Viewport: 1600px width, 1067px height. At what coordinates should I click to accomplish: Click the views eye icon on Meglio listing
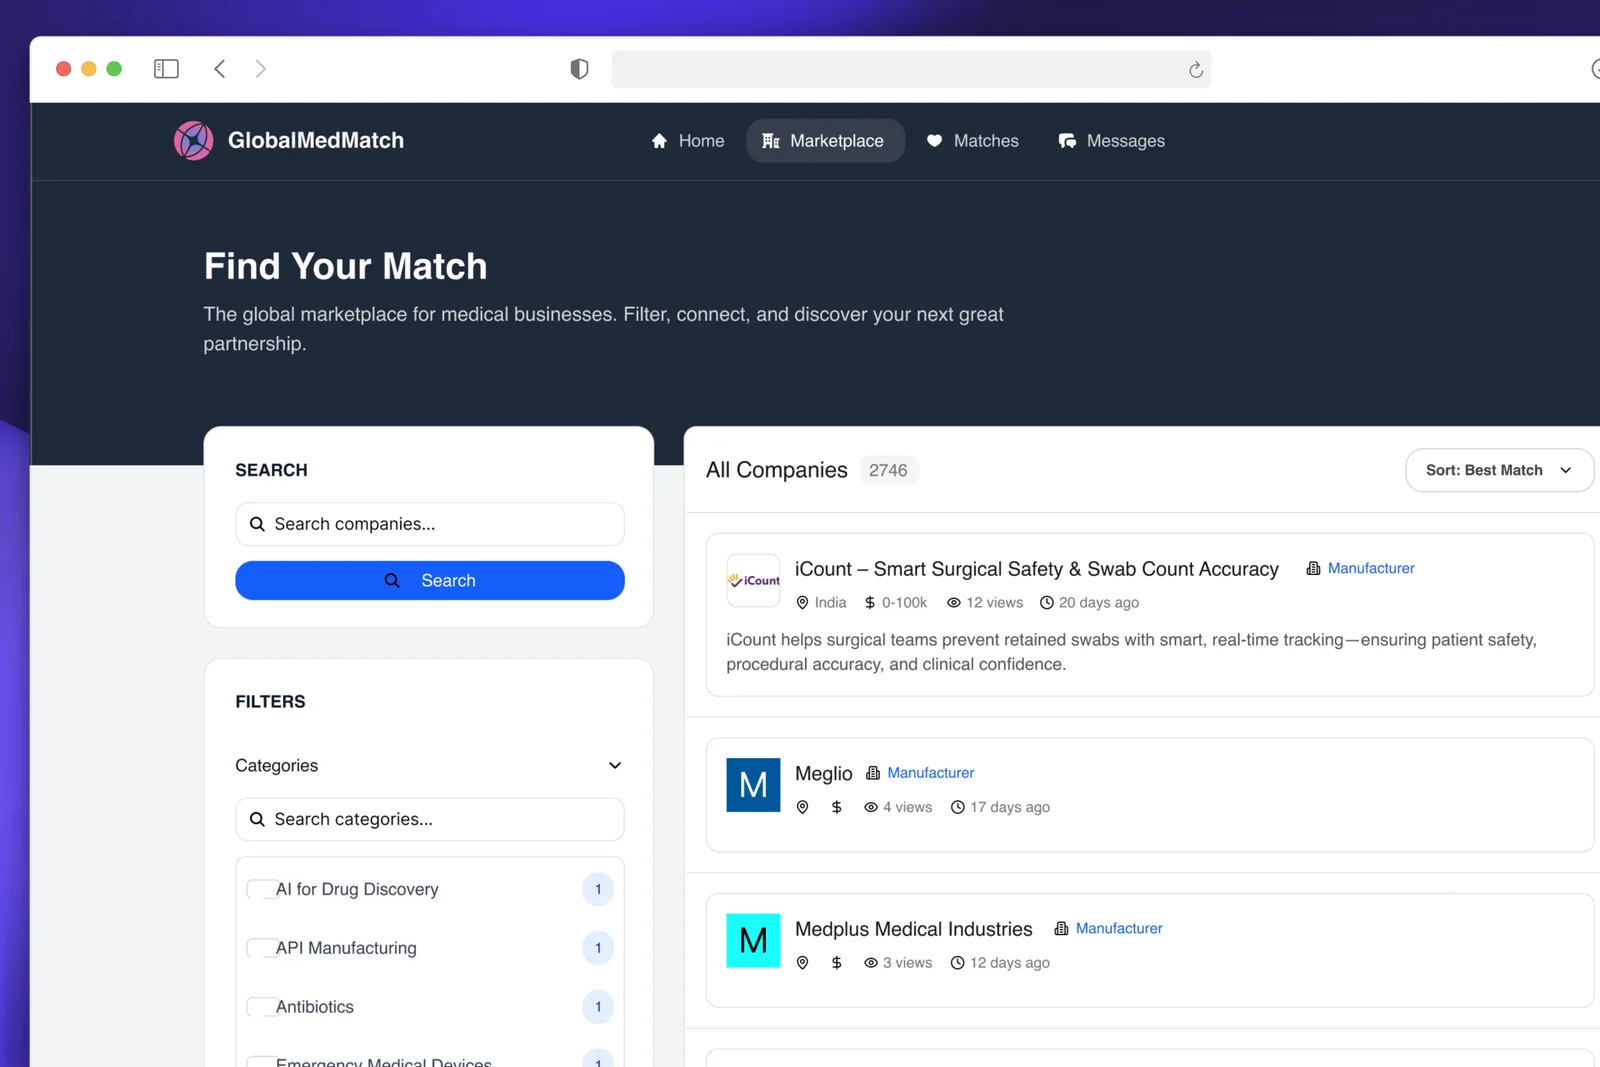click(x=869, y=807)
